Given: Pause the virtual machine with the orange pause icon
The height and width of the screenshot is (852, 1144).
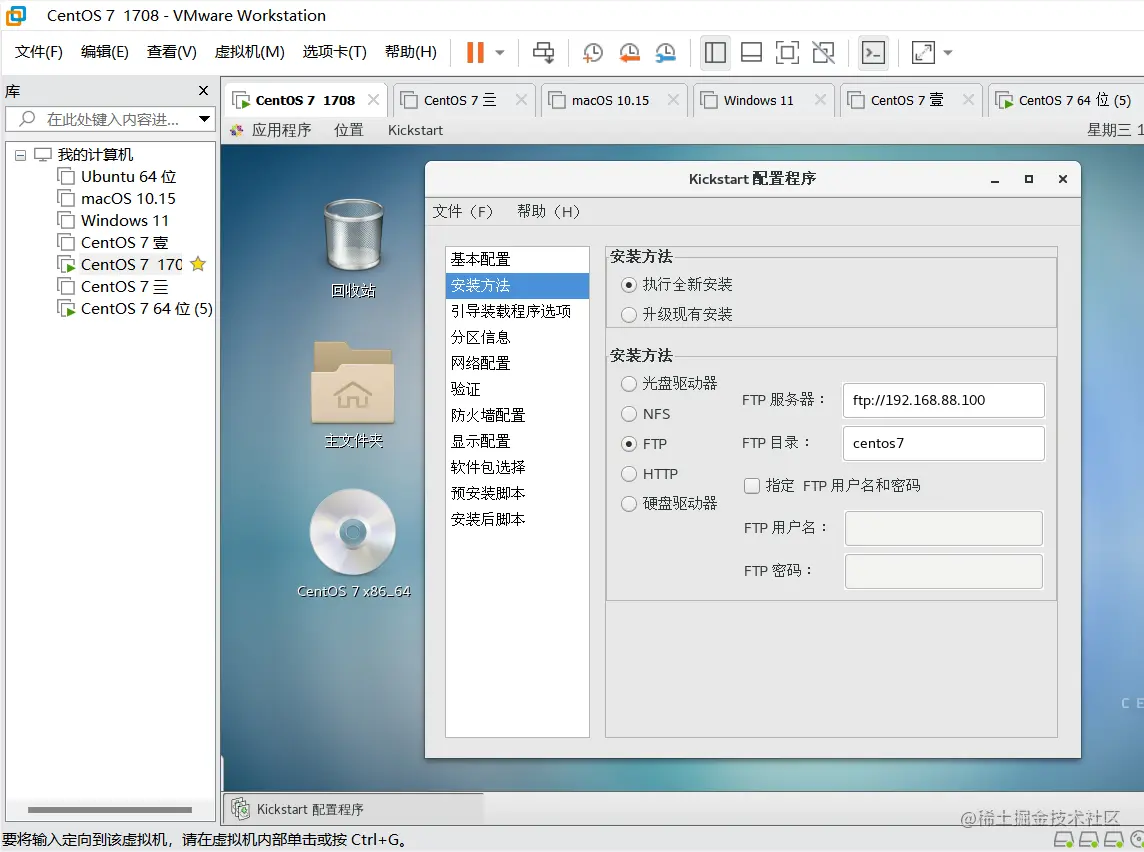Looking at the screenshot, I should point(475,53).
